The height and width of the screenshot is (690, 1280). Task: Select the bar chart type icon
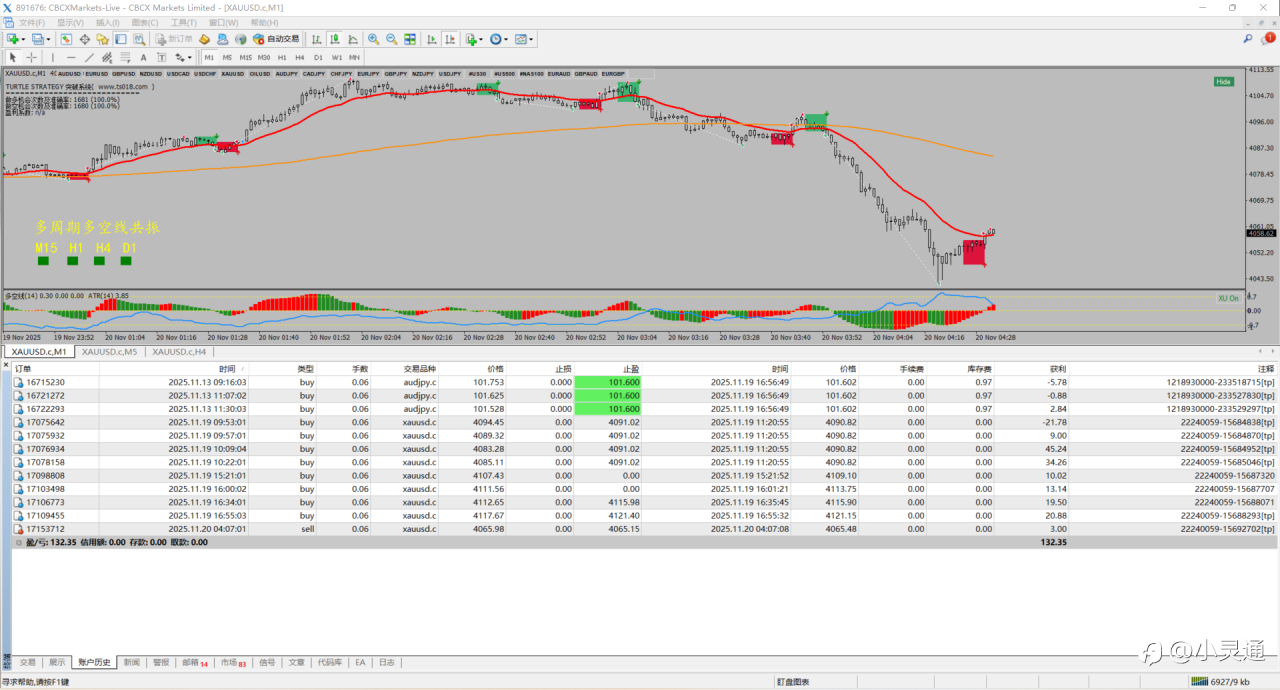point(317,39)
